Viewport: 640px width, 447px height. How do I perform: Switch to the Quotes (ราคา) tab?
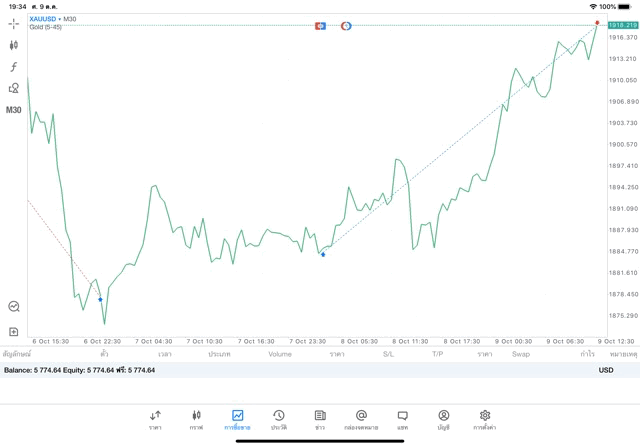pos(155,419)
